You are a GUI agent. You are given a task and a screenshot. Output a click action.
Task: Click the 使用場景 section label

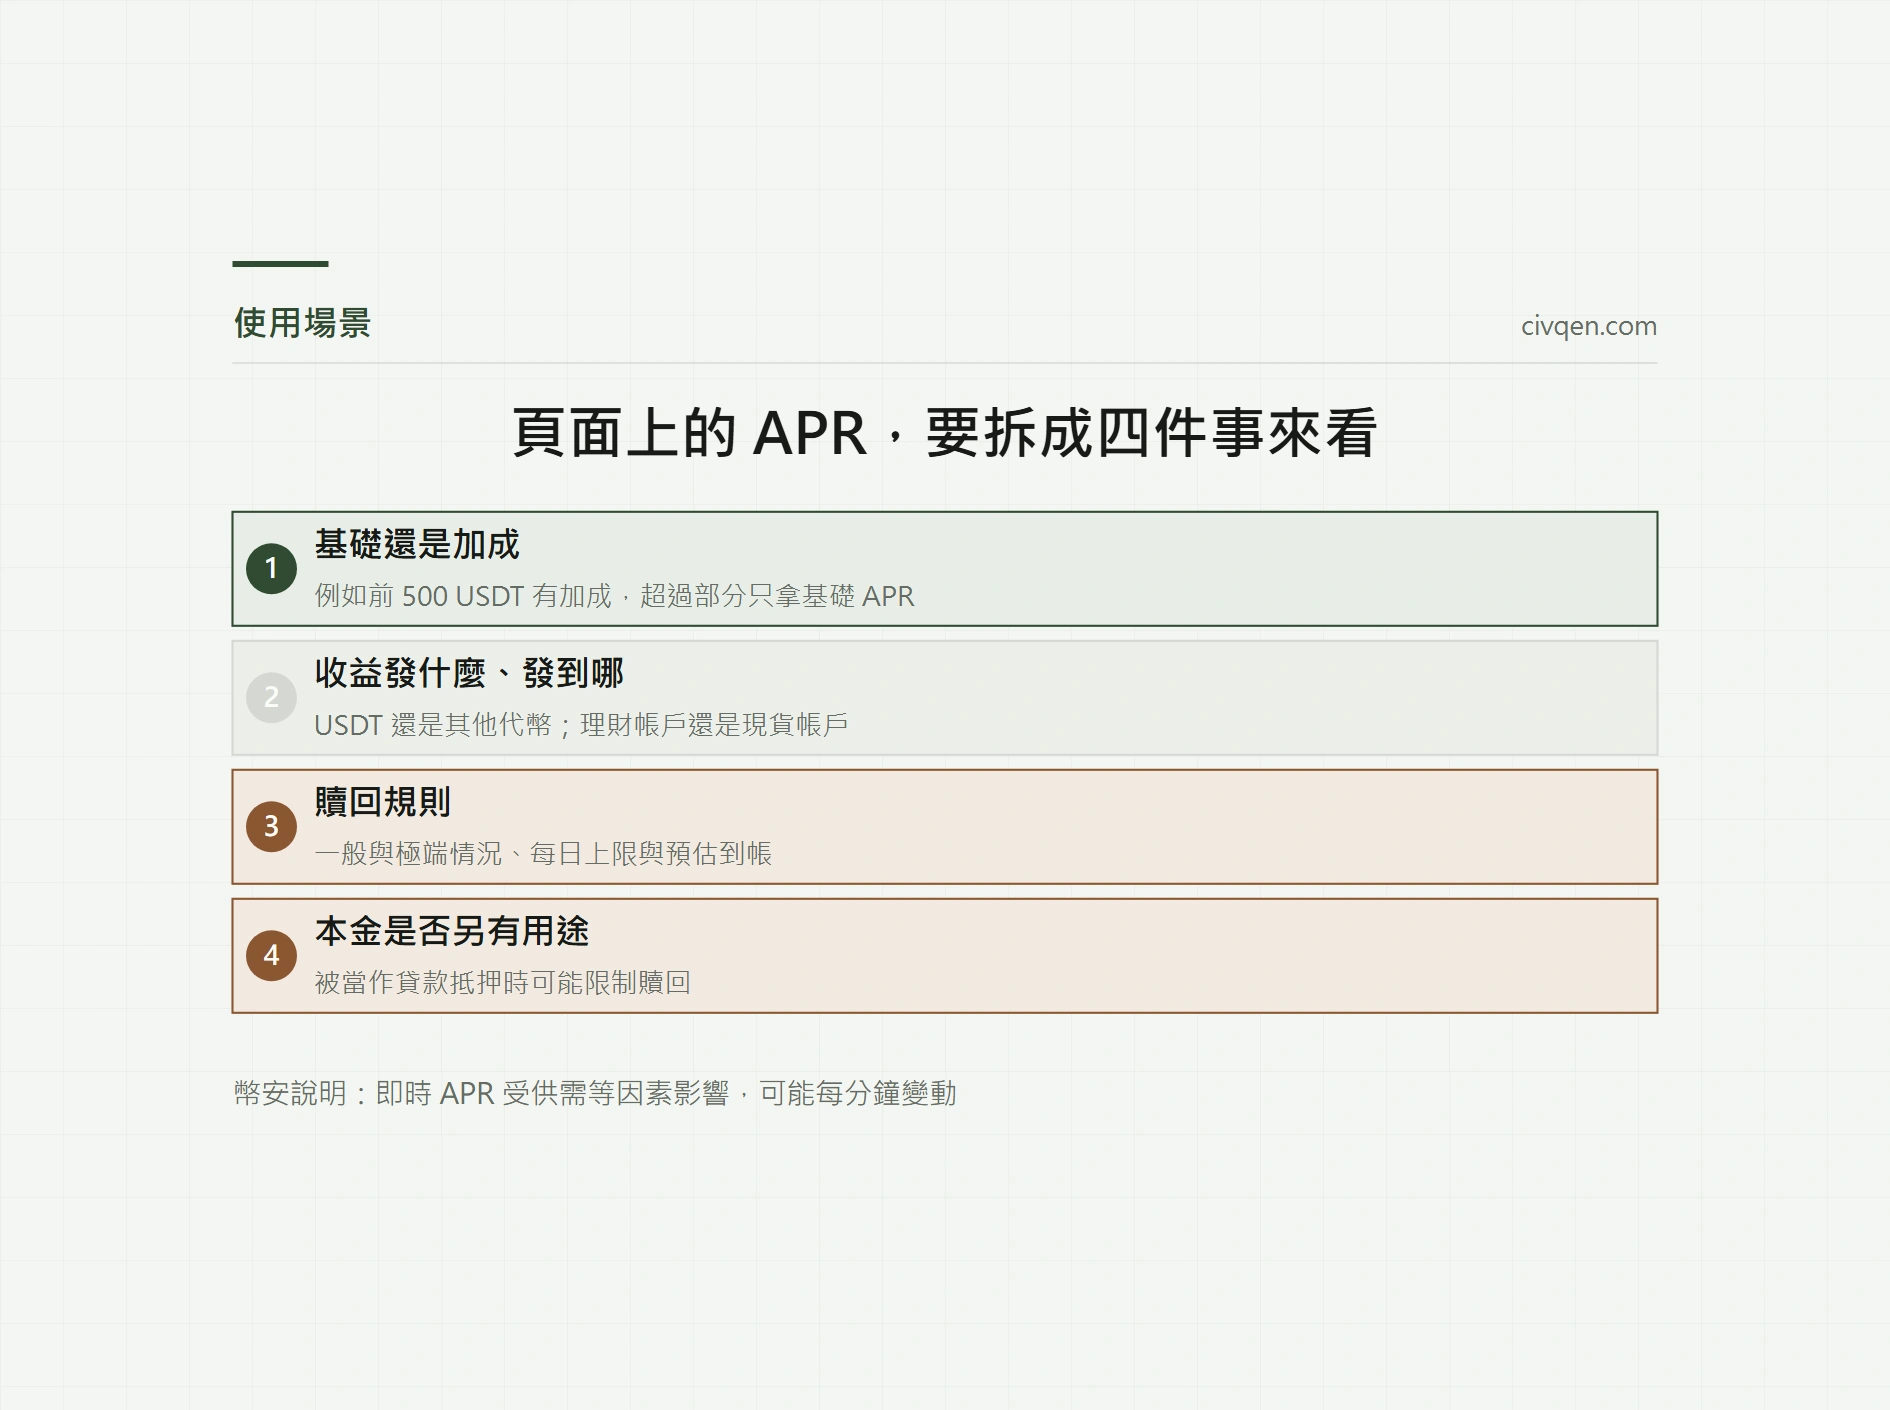pos(302,323)
